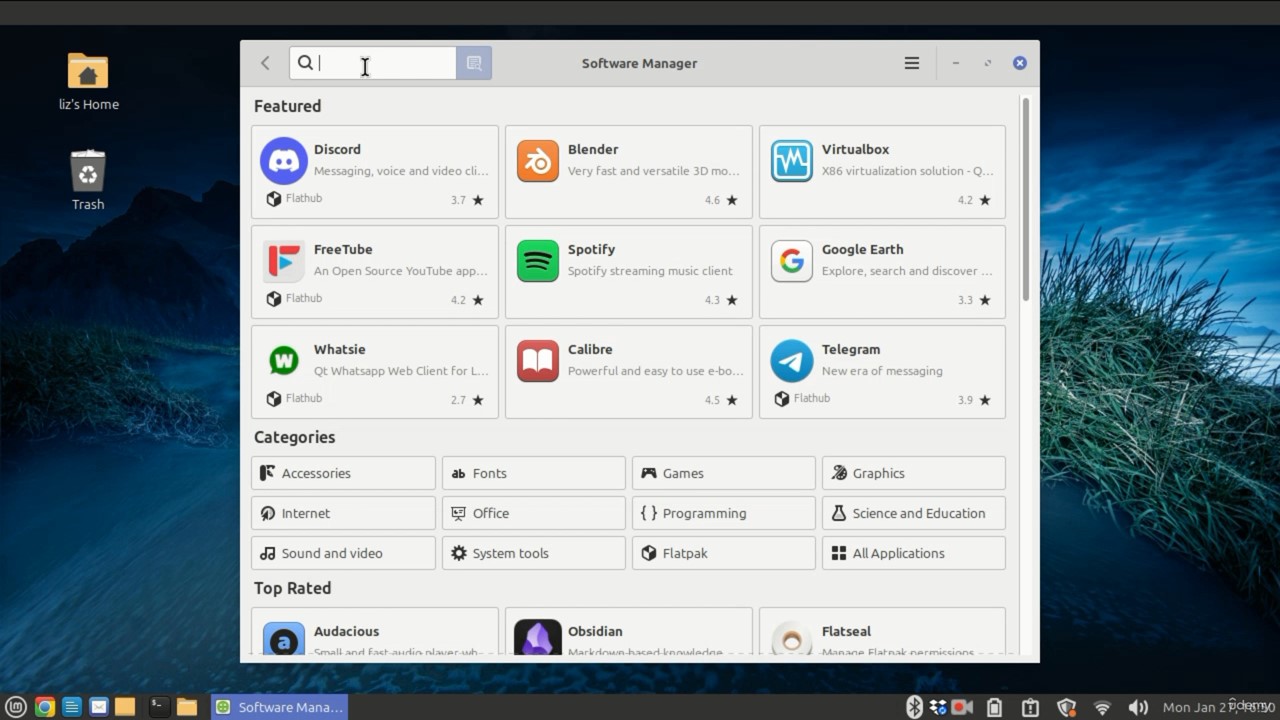The height and width of the screenshot is (720, 1280).
Task: Open the mail app from the panel
Action: coord(99,707)
